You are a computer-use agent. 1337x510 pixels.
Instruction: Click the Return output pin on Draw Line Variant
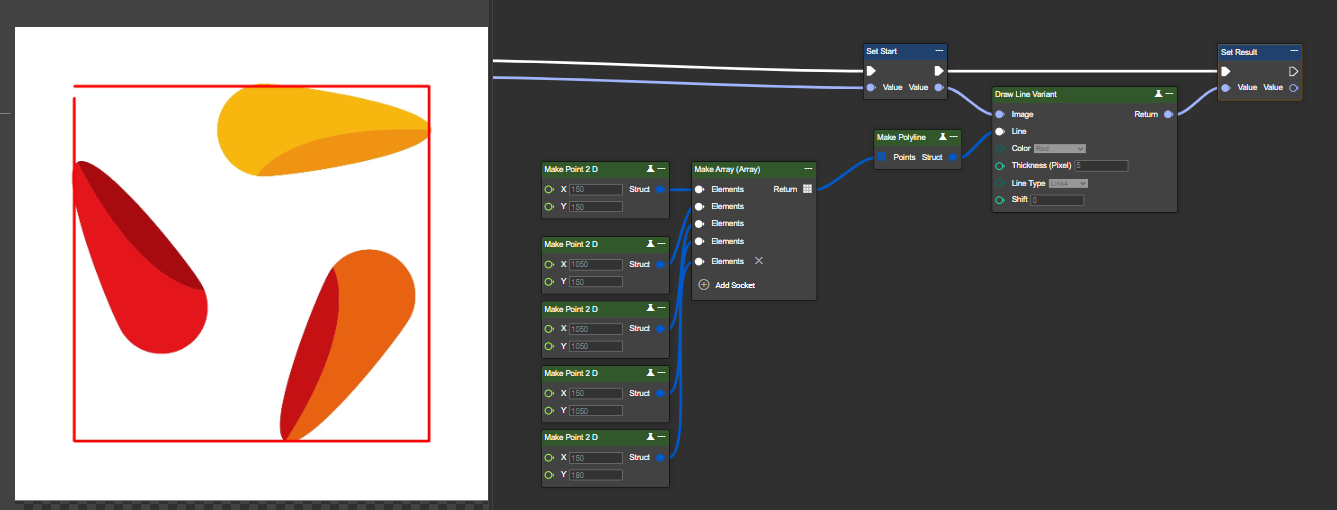[x=1169, y=114]
